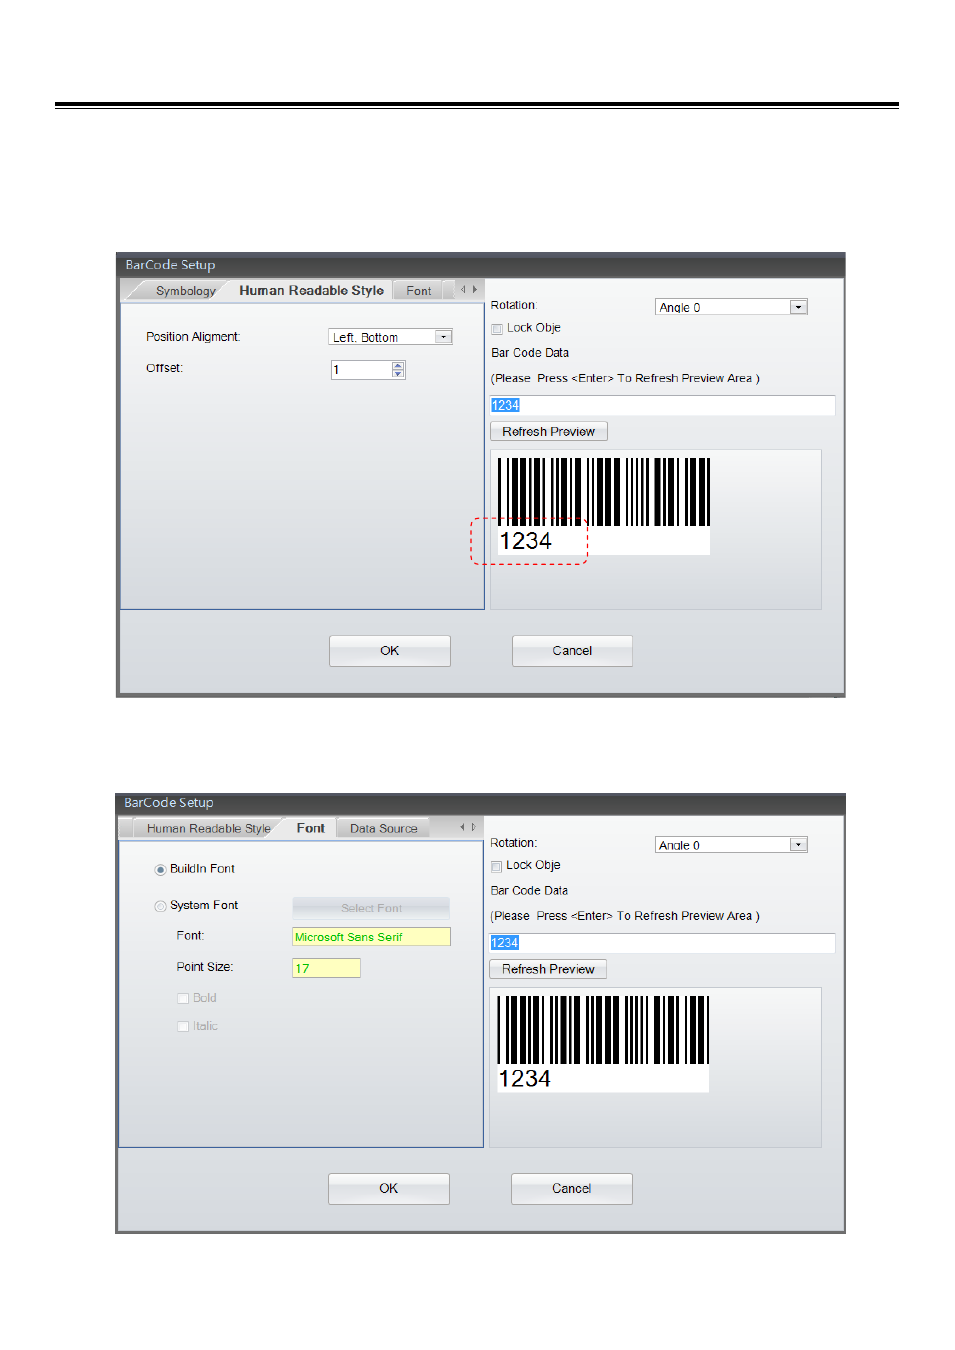Decrease the Offset value with the down arrow
This screenshot has height=1350, width=955.
398,374
